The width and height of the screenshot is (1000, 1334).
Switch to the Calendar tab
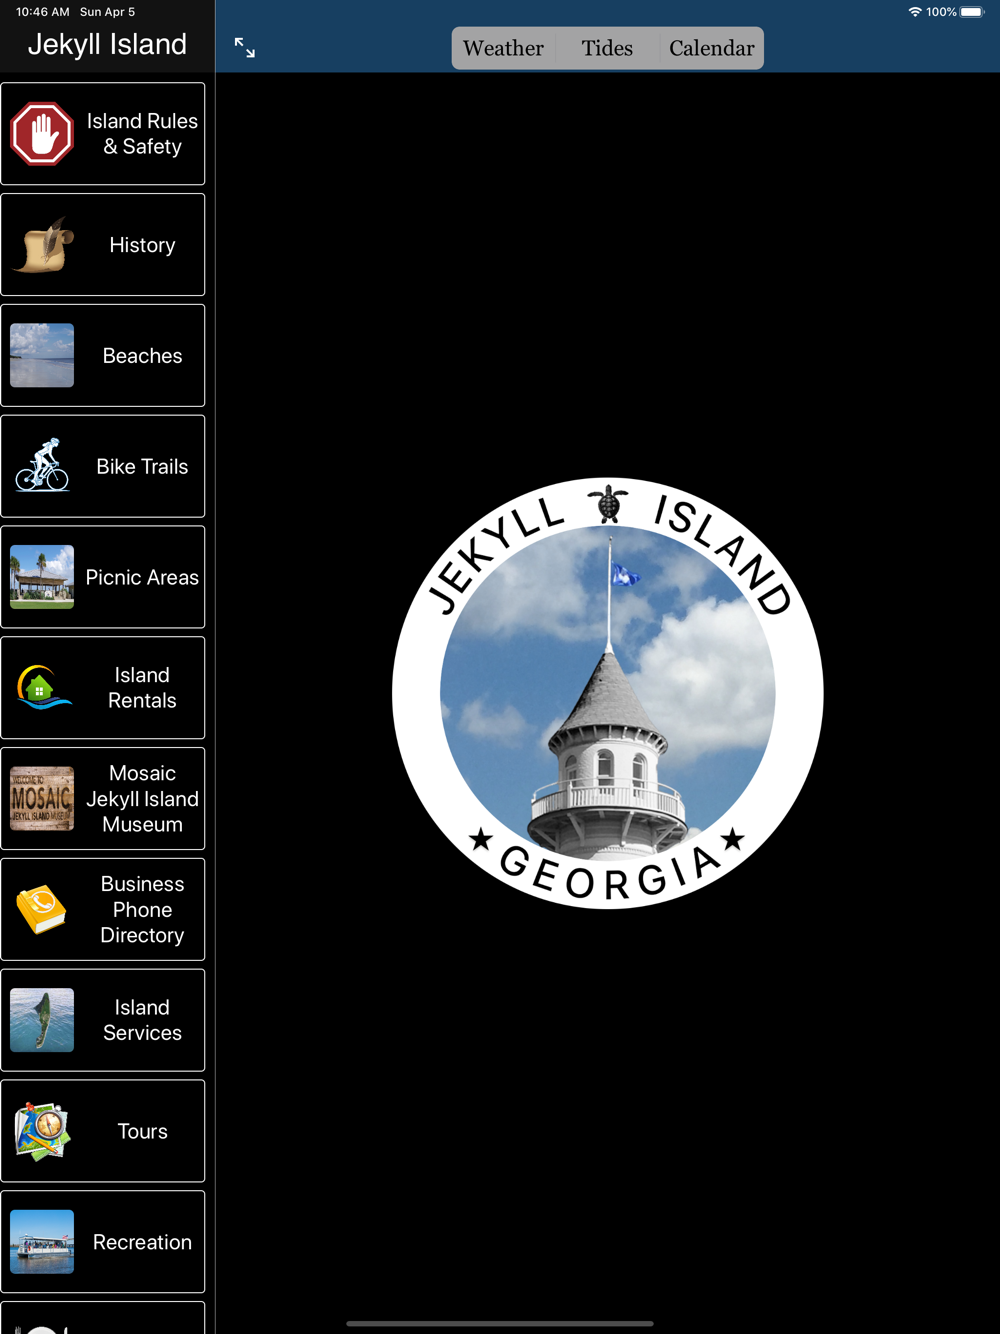pyautogui.click(x=711, y=48)
